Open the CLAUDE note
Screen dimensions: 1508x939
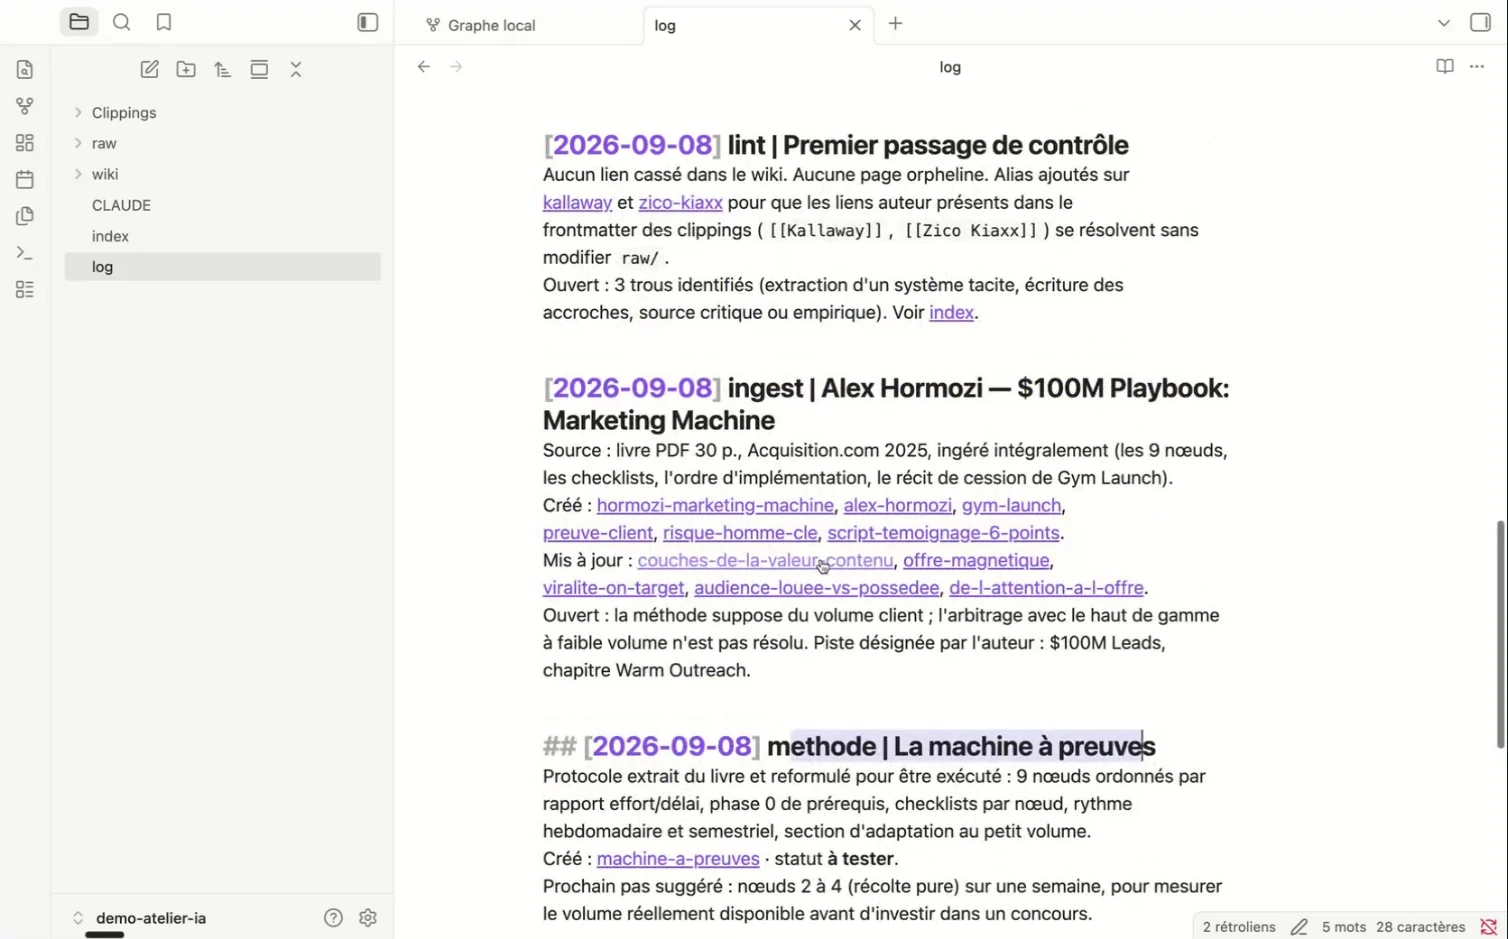click(x=222, y=205)
